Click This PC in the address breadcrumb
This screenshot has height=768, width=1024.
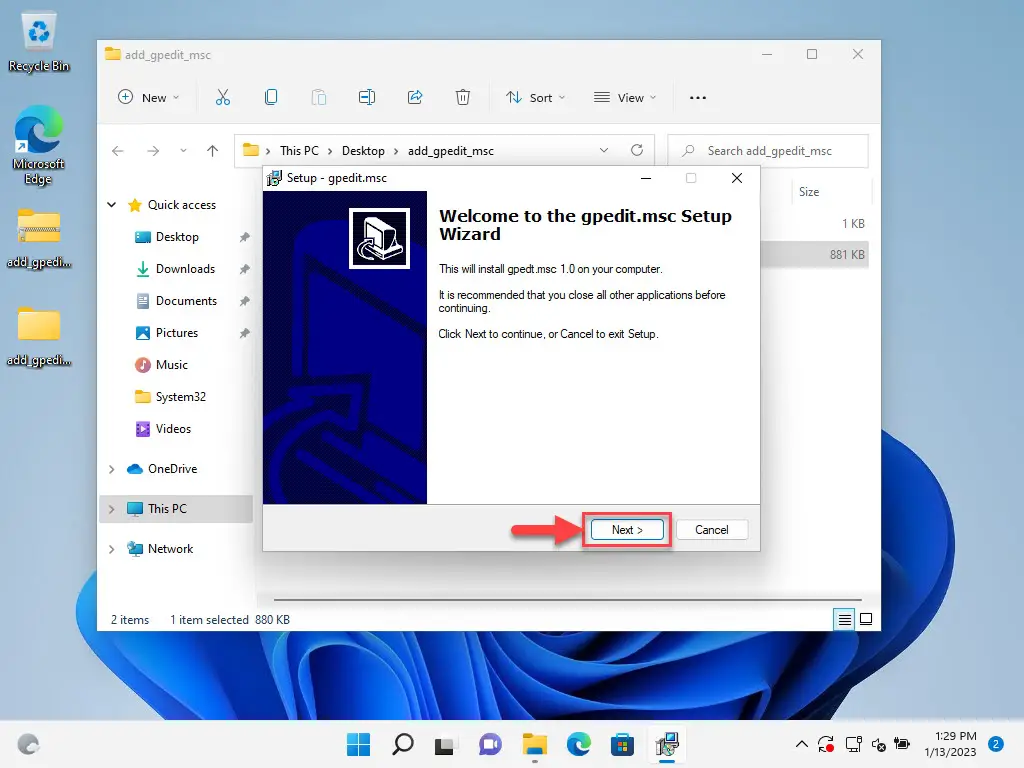tap(299, 151)
